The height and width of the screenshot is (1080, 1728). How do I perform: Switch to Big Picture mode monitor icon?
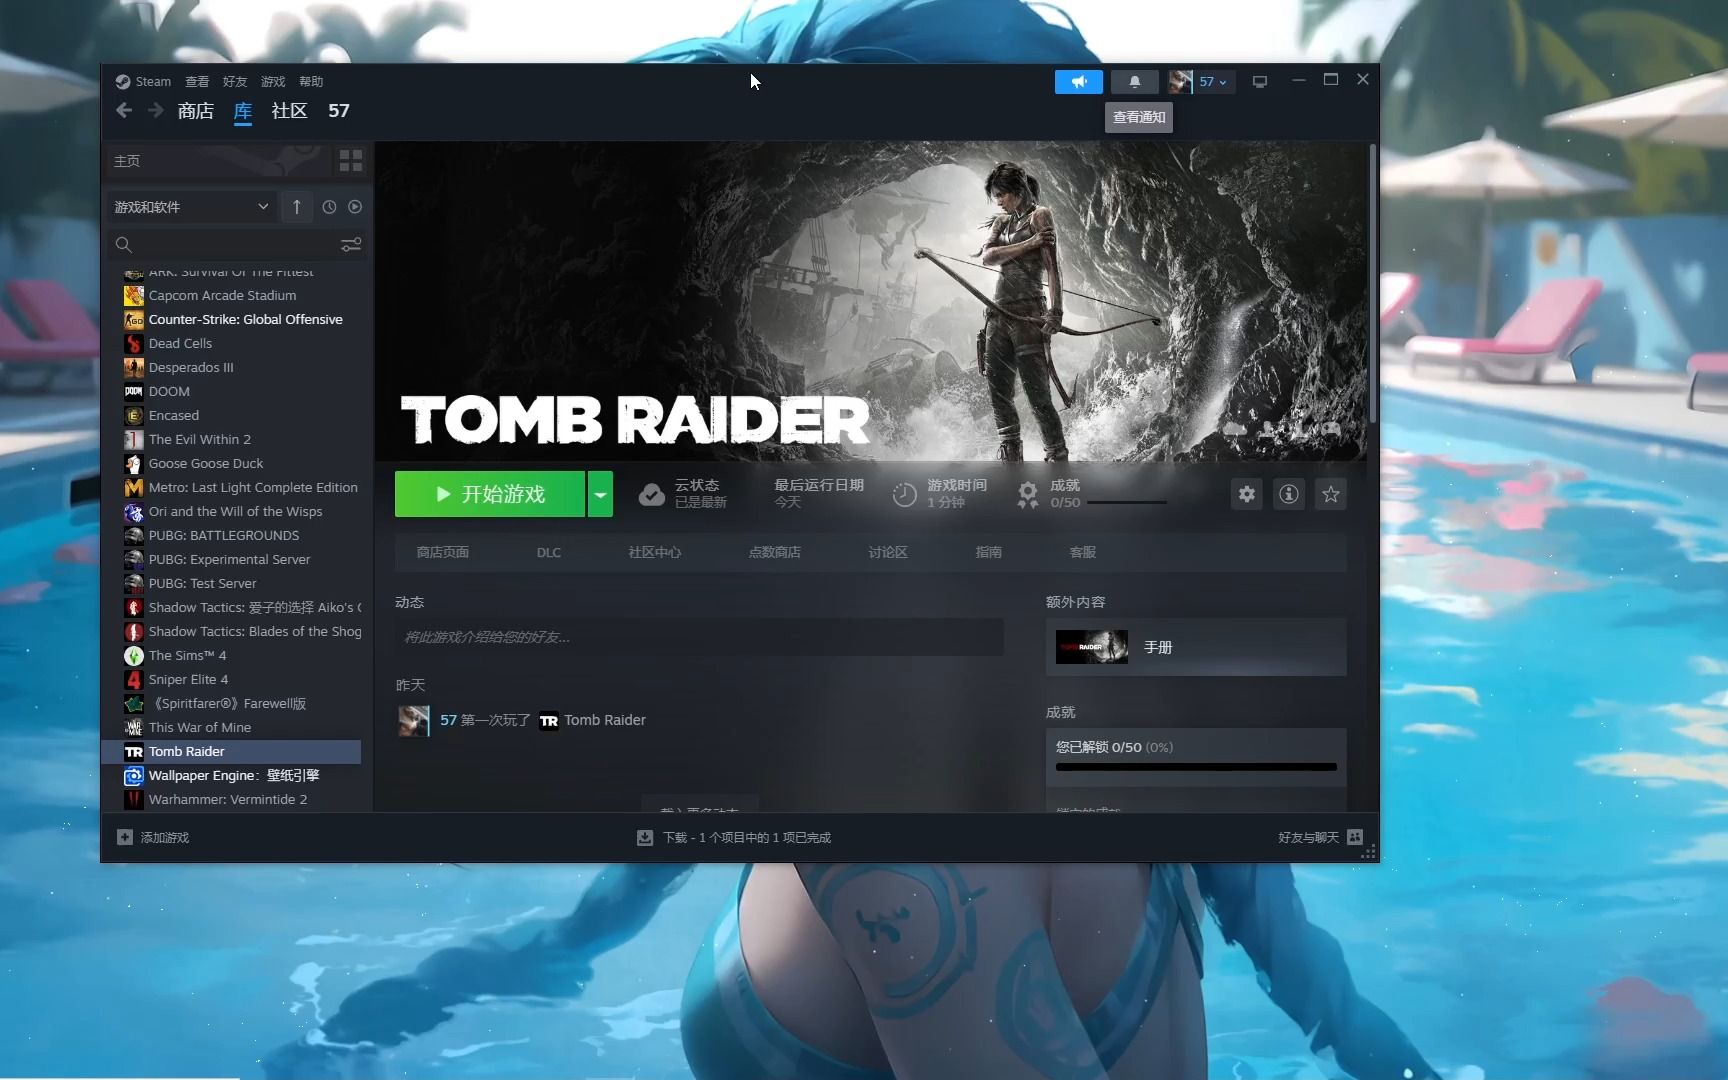1259,82
